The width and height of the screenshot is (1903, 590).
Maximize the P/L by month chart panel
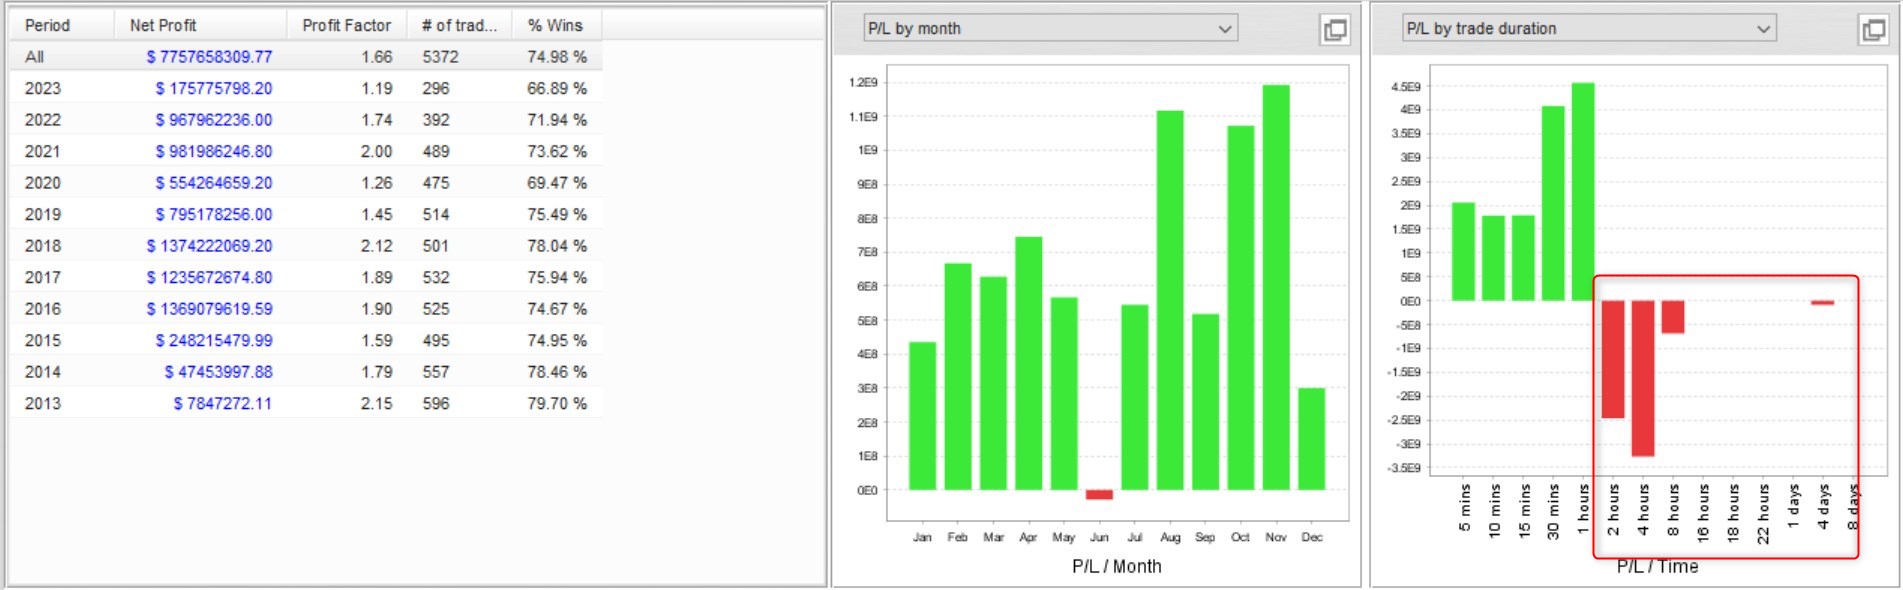[1334, 30]
